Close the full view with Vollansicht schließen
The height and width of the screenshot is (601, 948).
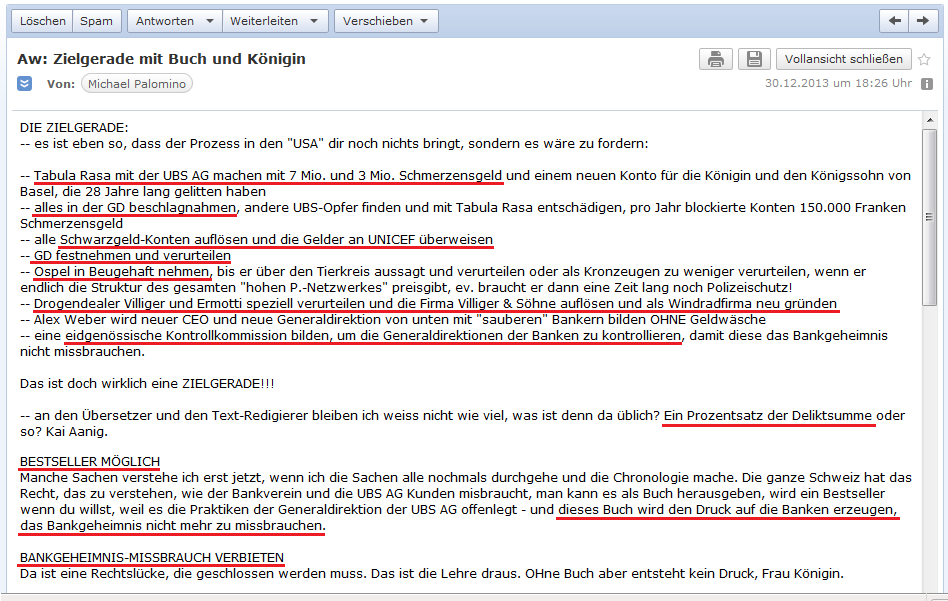pos(843,59)
